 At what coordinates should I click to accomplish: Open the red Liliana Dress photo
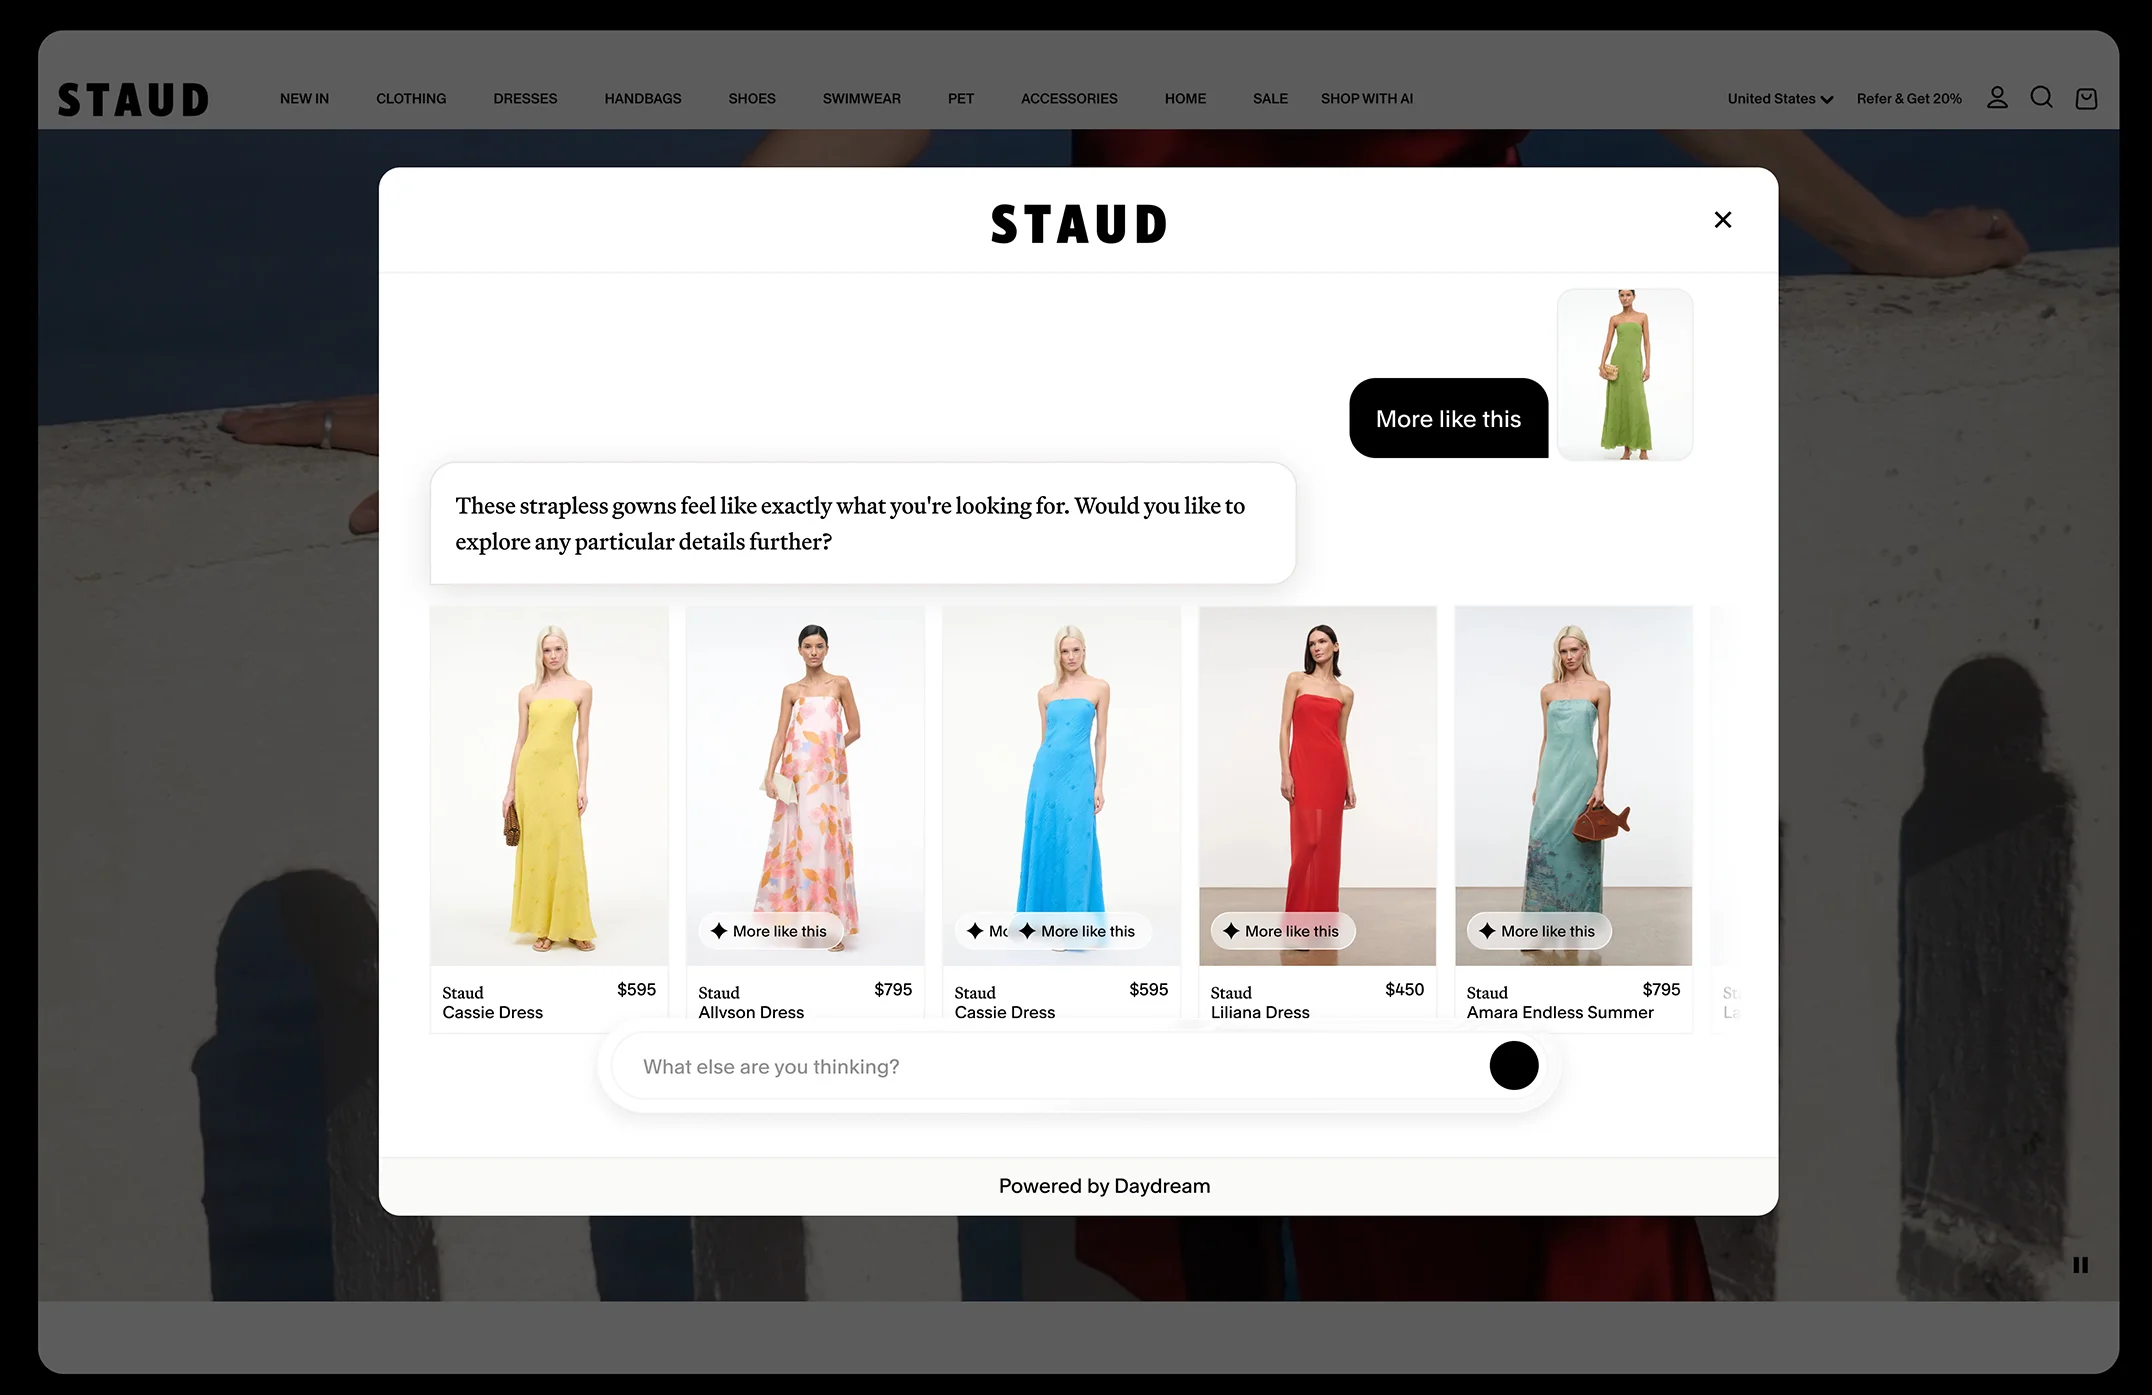click(1317, 785)
